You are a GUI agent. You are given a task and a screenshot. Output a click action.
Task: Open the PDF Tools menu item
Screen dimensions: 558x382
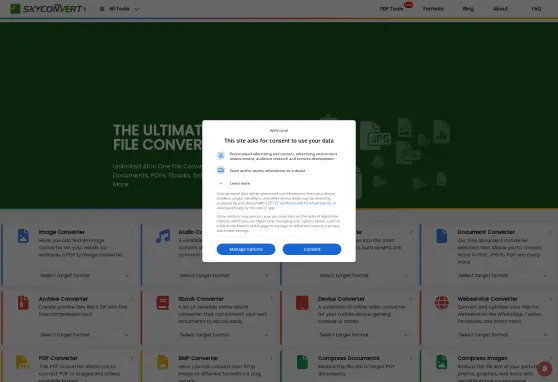pos(391,9)
